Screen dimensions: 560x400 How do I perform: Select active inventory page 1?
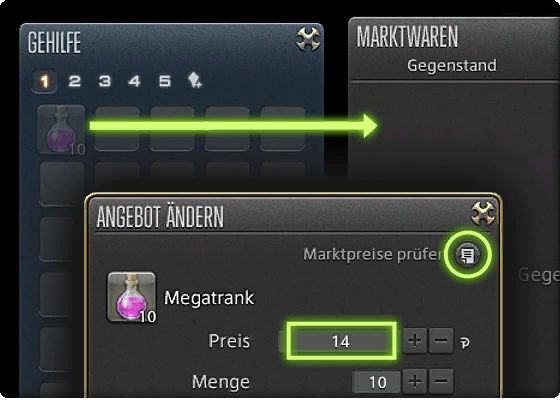click(x=44, y=81)
